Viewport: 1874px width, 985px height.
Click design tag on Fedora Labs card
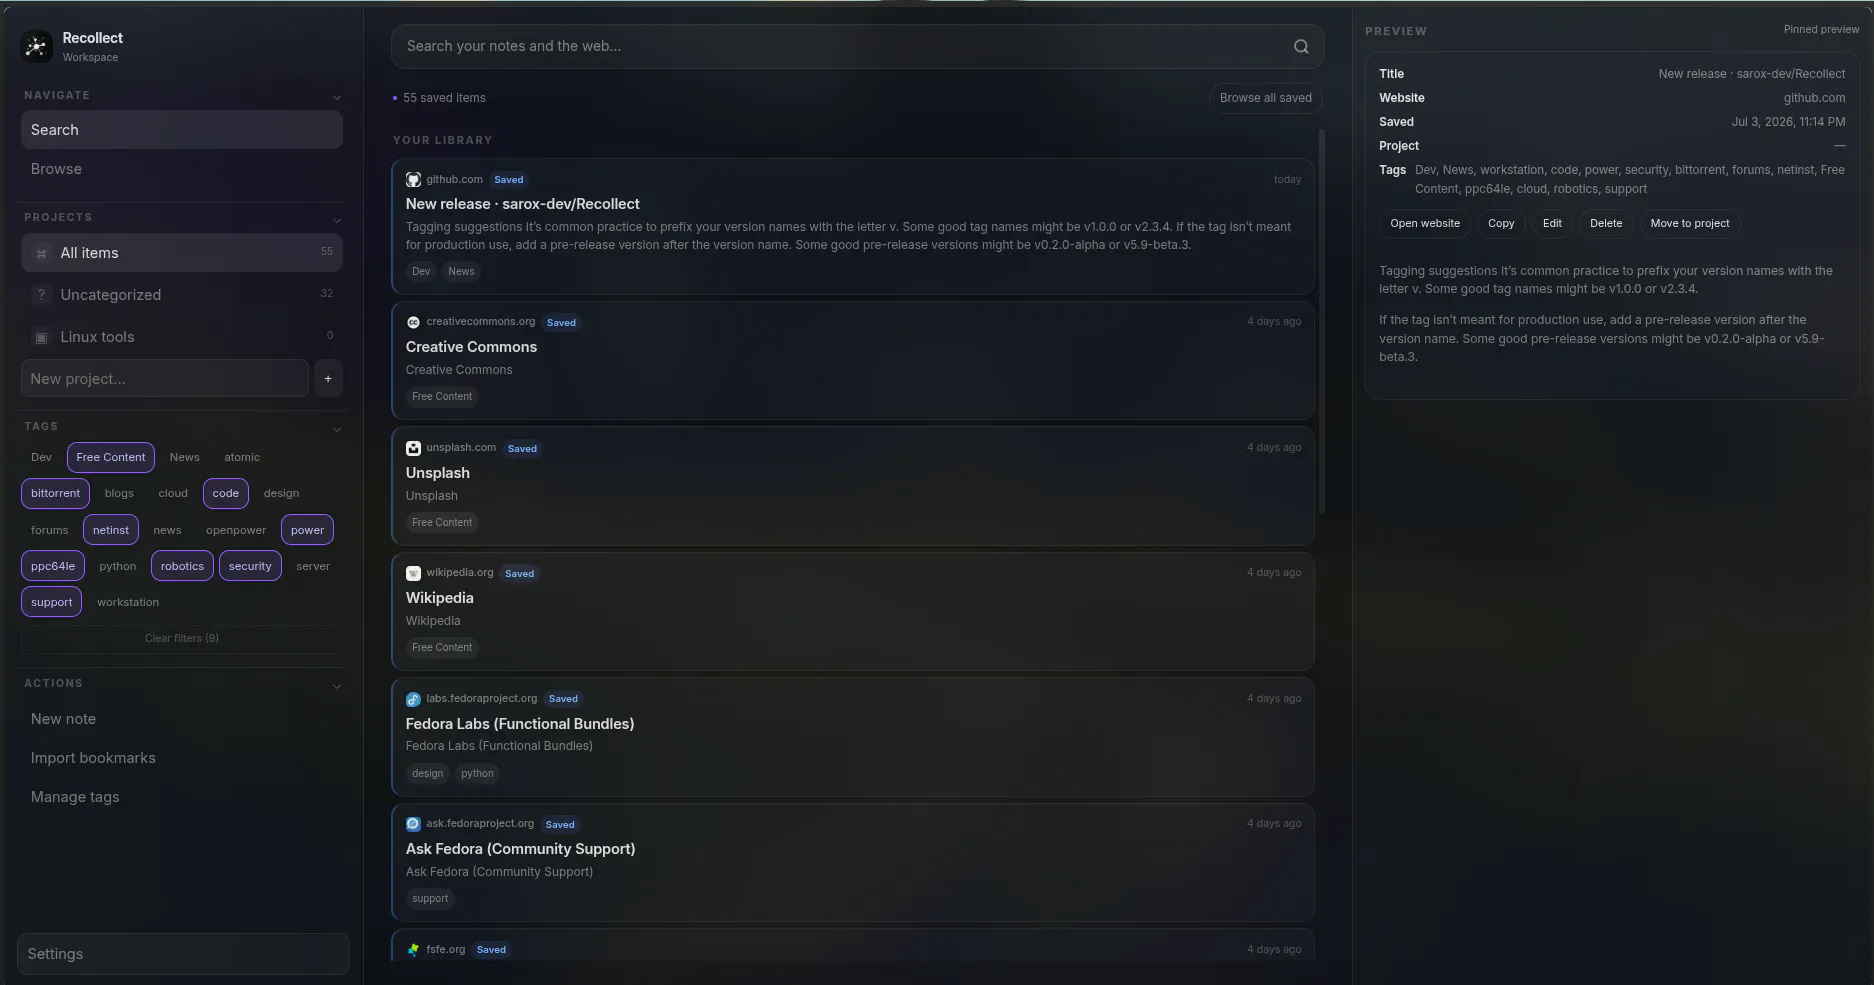point(427,774)
